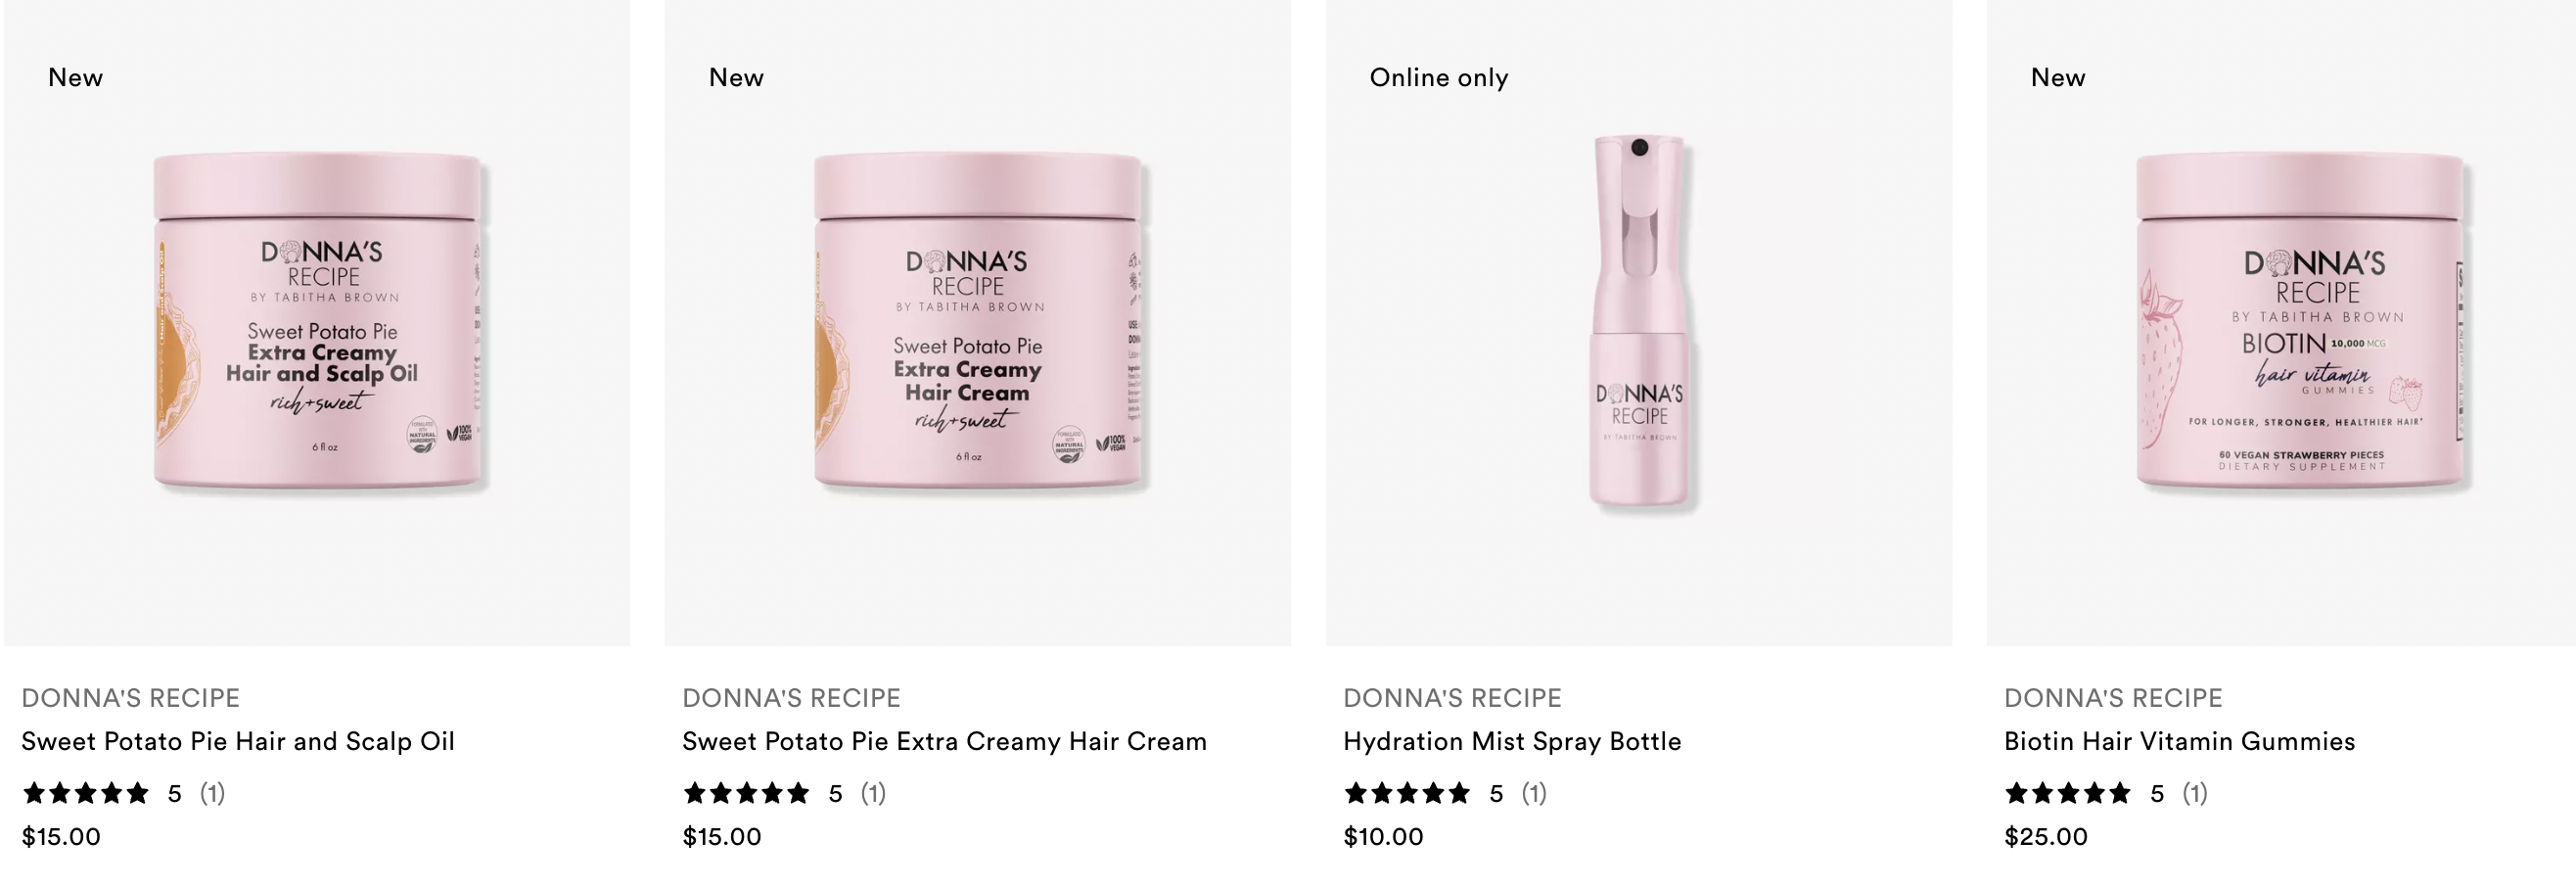Open the Biotin Hair Vitamin Gummies jar image
The width and height of the screenshot is (2576, 887).
(2281, 322)
